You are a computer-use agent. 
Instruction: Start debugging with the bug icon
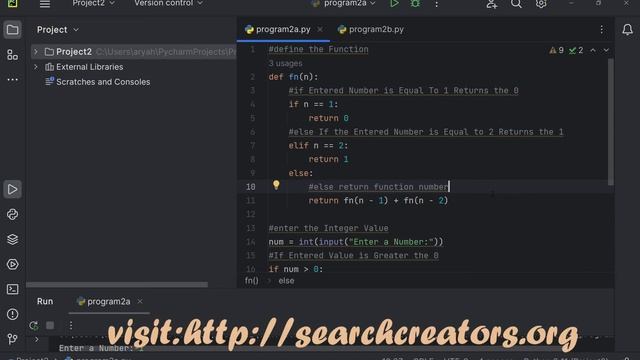[415, 4]
